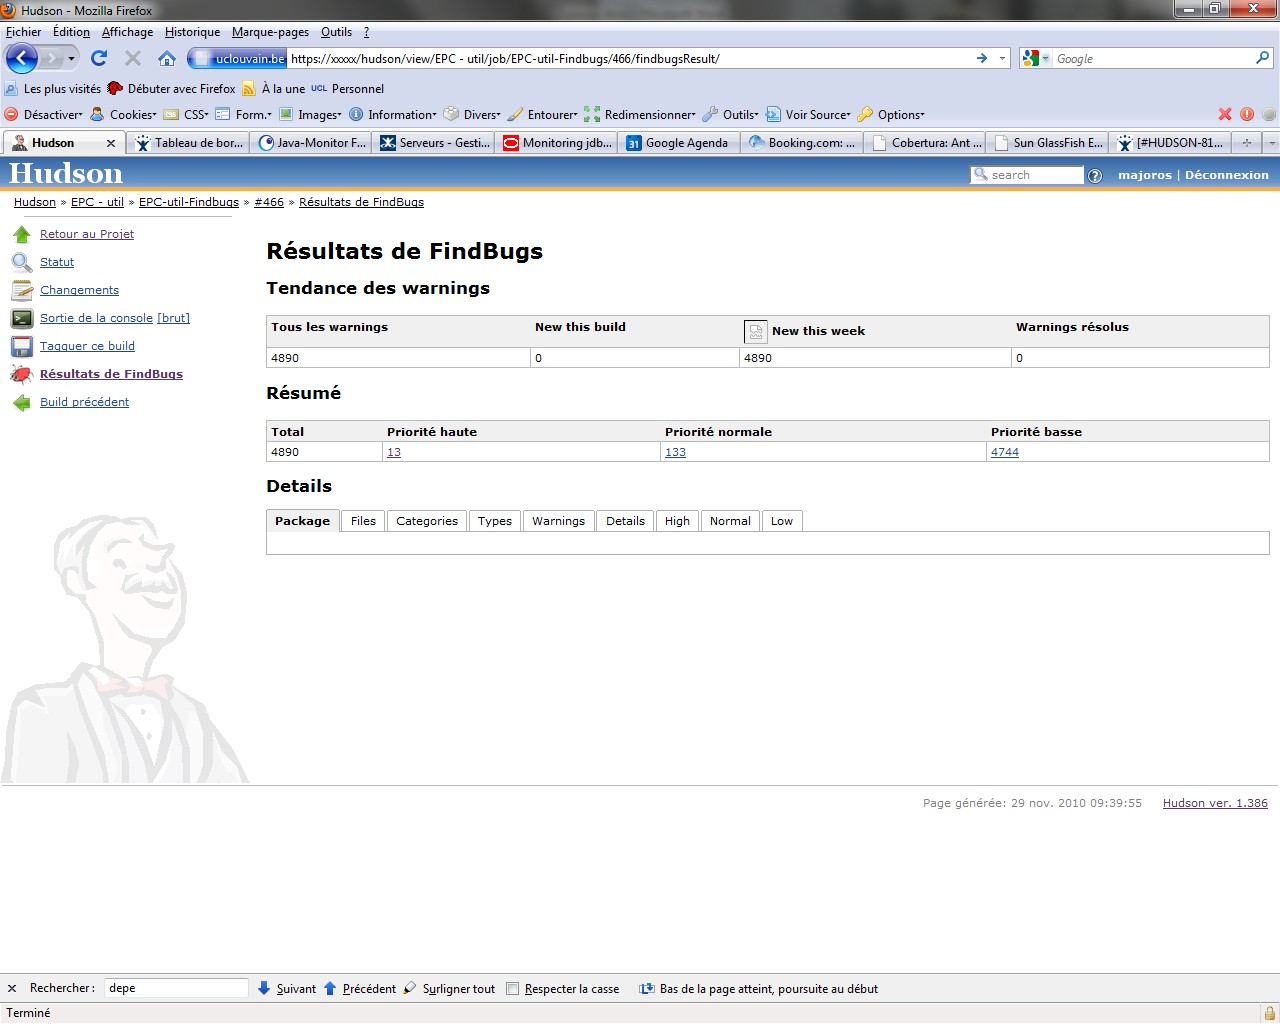The height and width of the screenshot is (1024, 1280).
Task: Click the terminal console output icon
Action: (x=22, y=319)
